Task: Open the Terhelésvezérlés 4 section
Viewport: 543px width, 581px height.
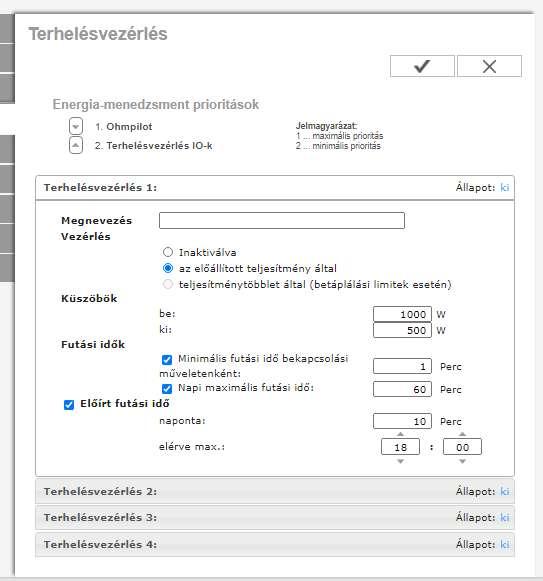Action: point(275,544)
